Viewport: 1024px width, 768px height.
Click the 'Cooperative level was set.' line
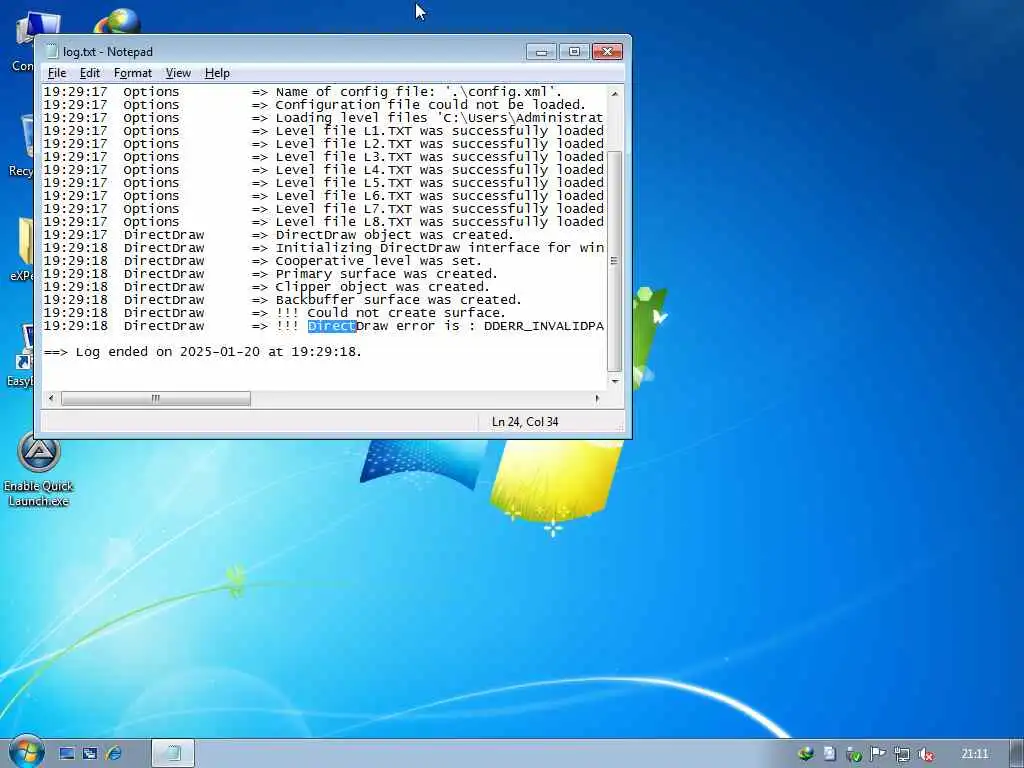(263, 261)
